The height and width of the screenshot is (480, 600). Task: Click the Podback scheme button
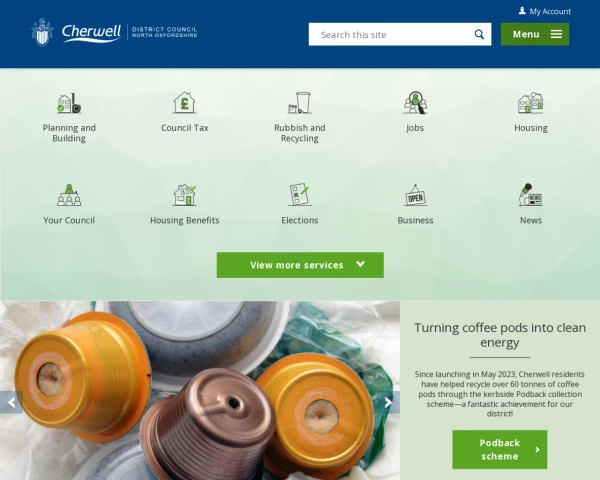click(x=500, y=449)
